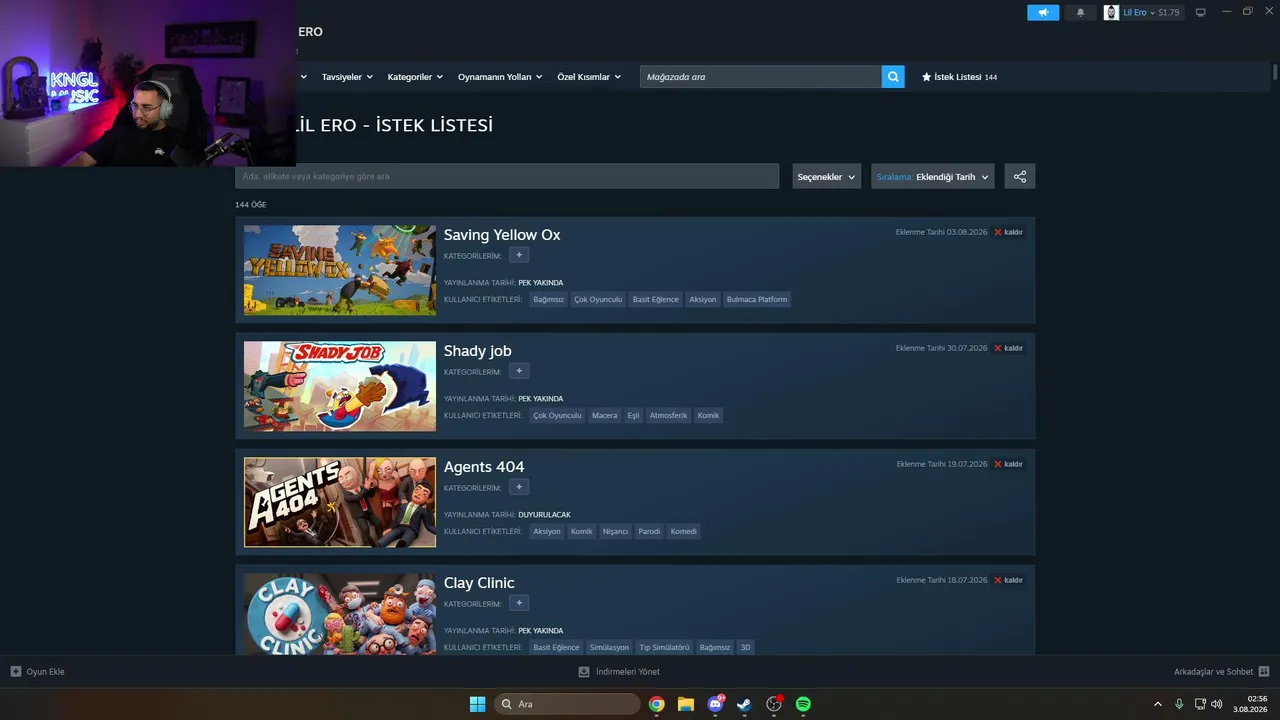This screenshot has width=1280, height=720.
Task: Click the Shady Job game thumbnail
Action: coord(340,386)
